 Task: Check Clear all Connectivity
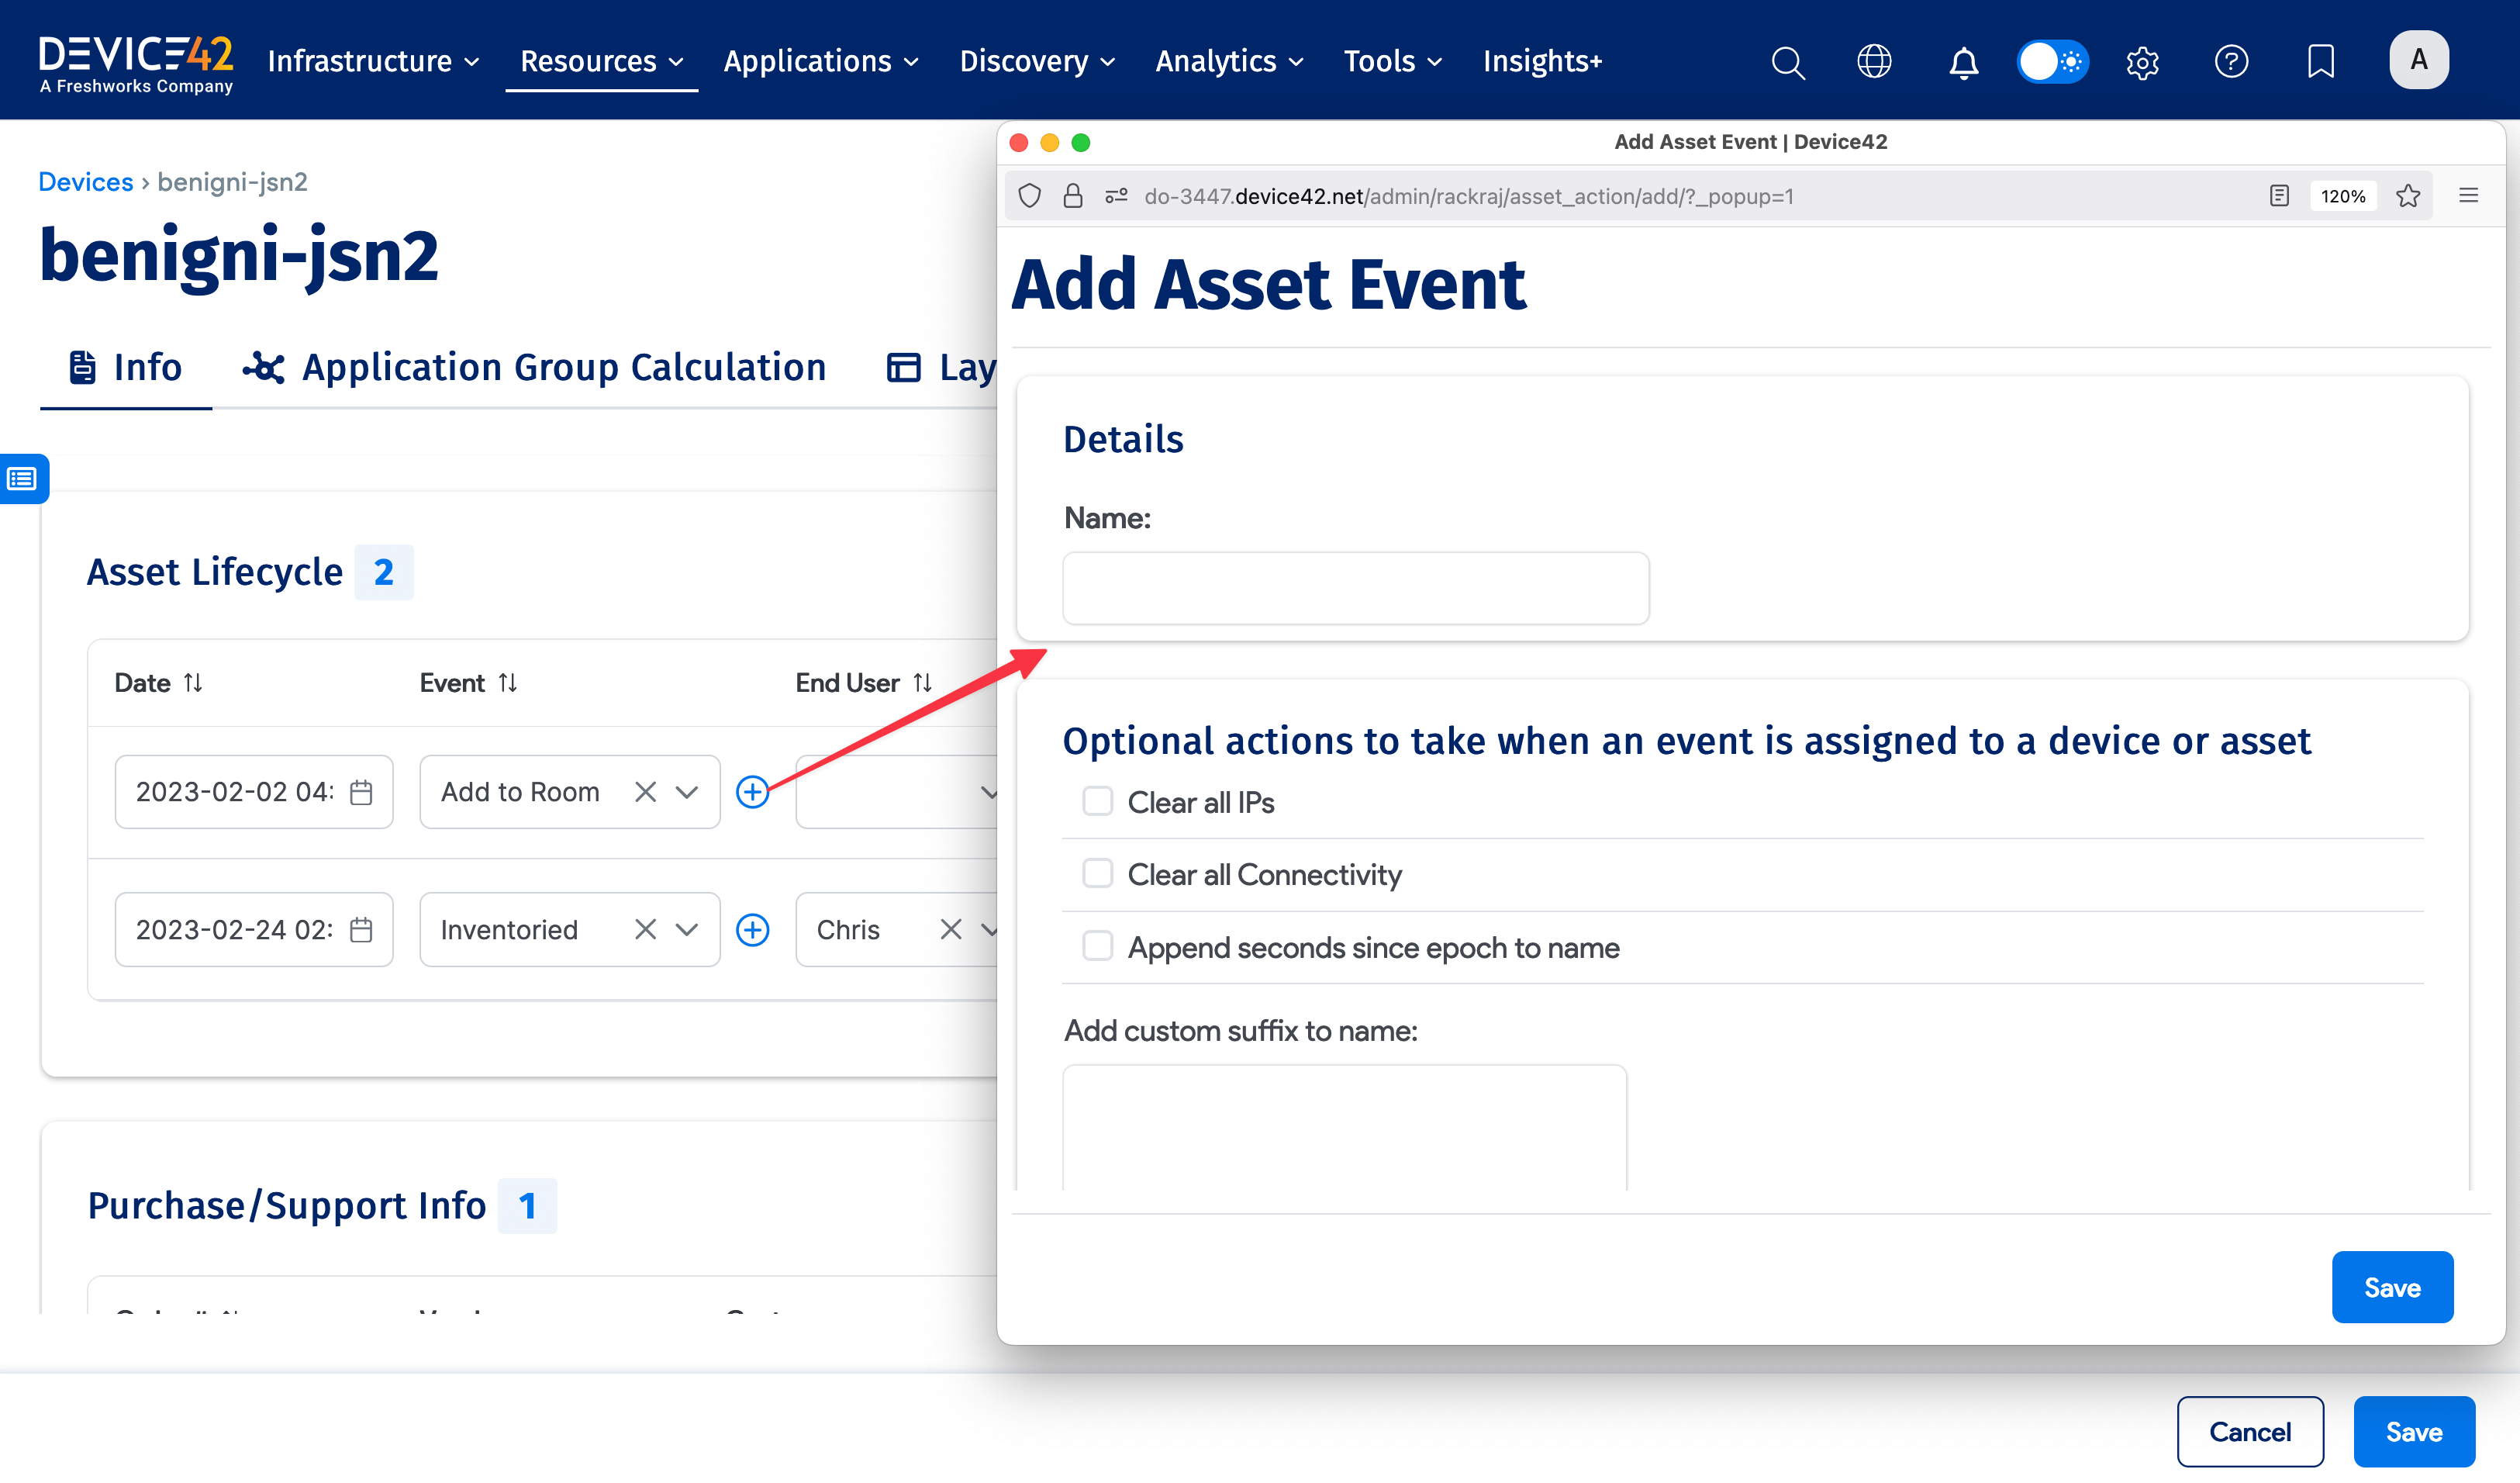[x=1097, y=873]
